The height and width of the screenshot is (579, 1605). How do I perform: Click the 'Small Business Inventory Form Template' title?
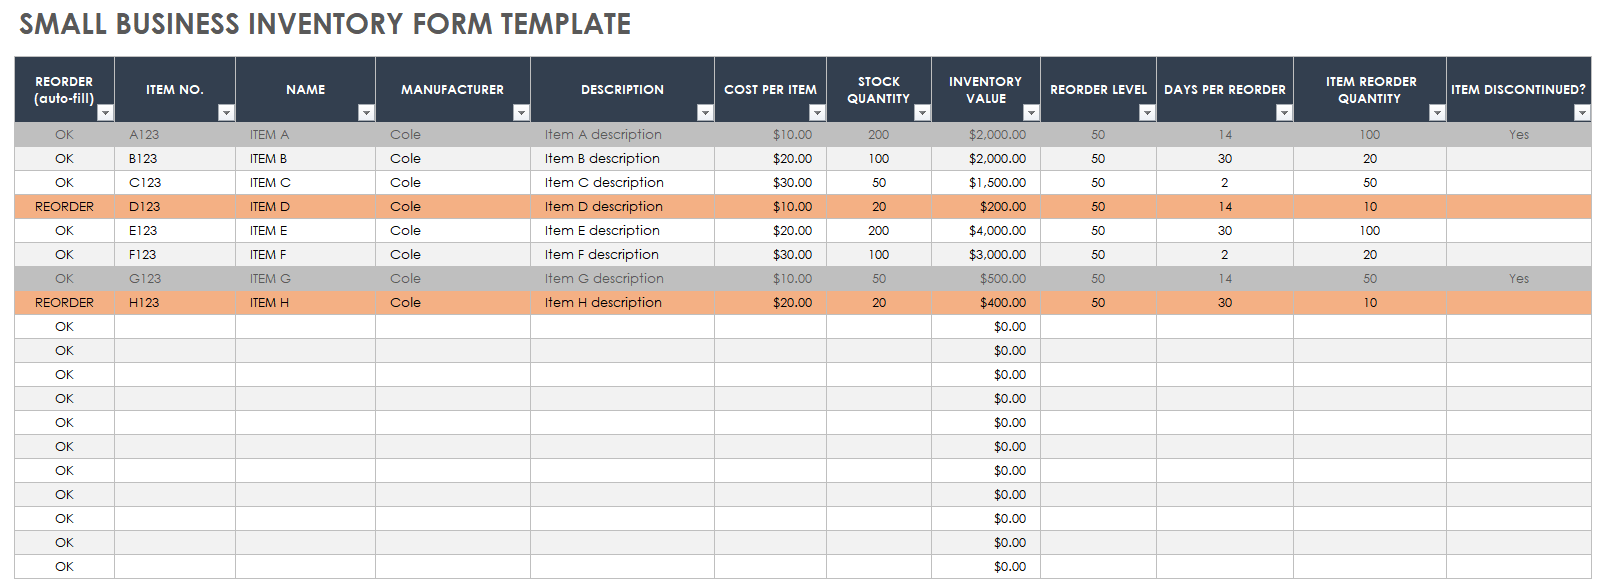[x=325, y=24]
